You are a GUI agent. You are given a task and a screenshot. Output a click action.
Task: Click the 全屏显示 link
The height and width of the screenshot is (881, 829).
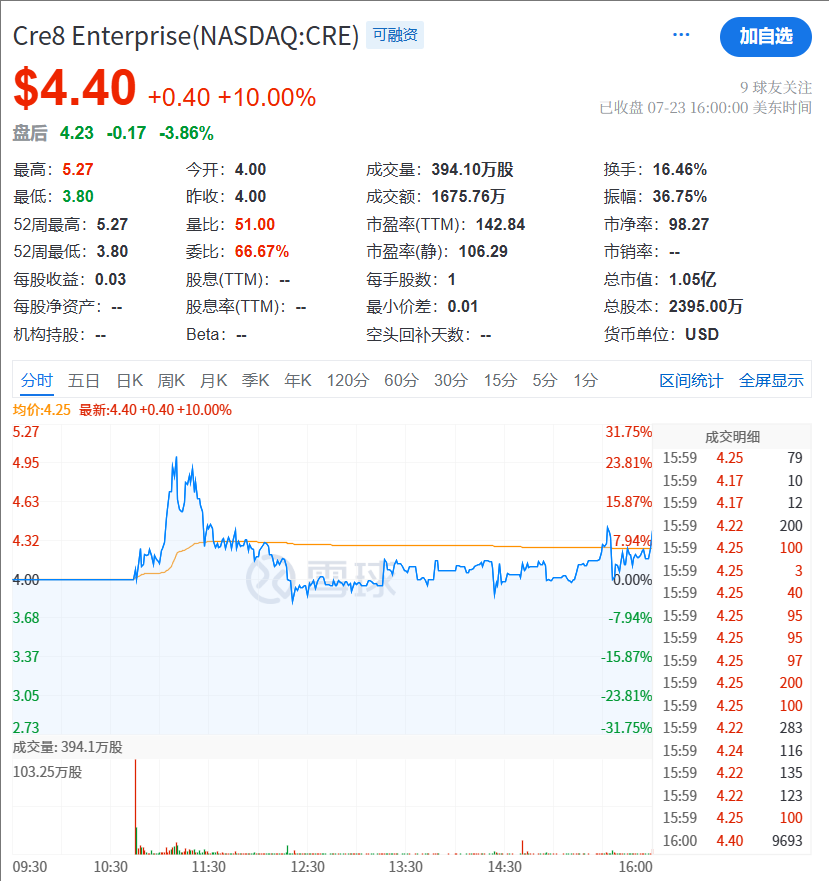771,380
